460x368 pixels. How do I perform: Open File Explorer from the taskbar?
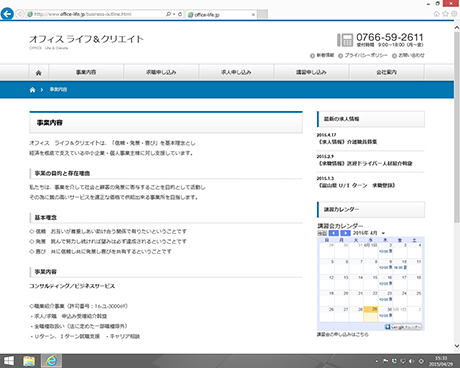pos(29,361)
